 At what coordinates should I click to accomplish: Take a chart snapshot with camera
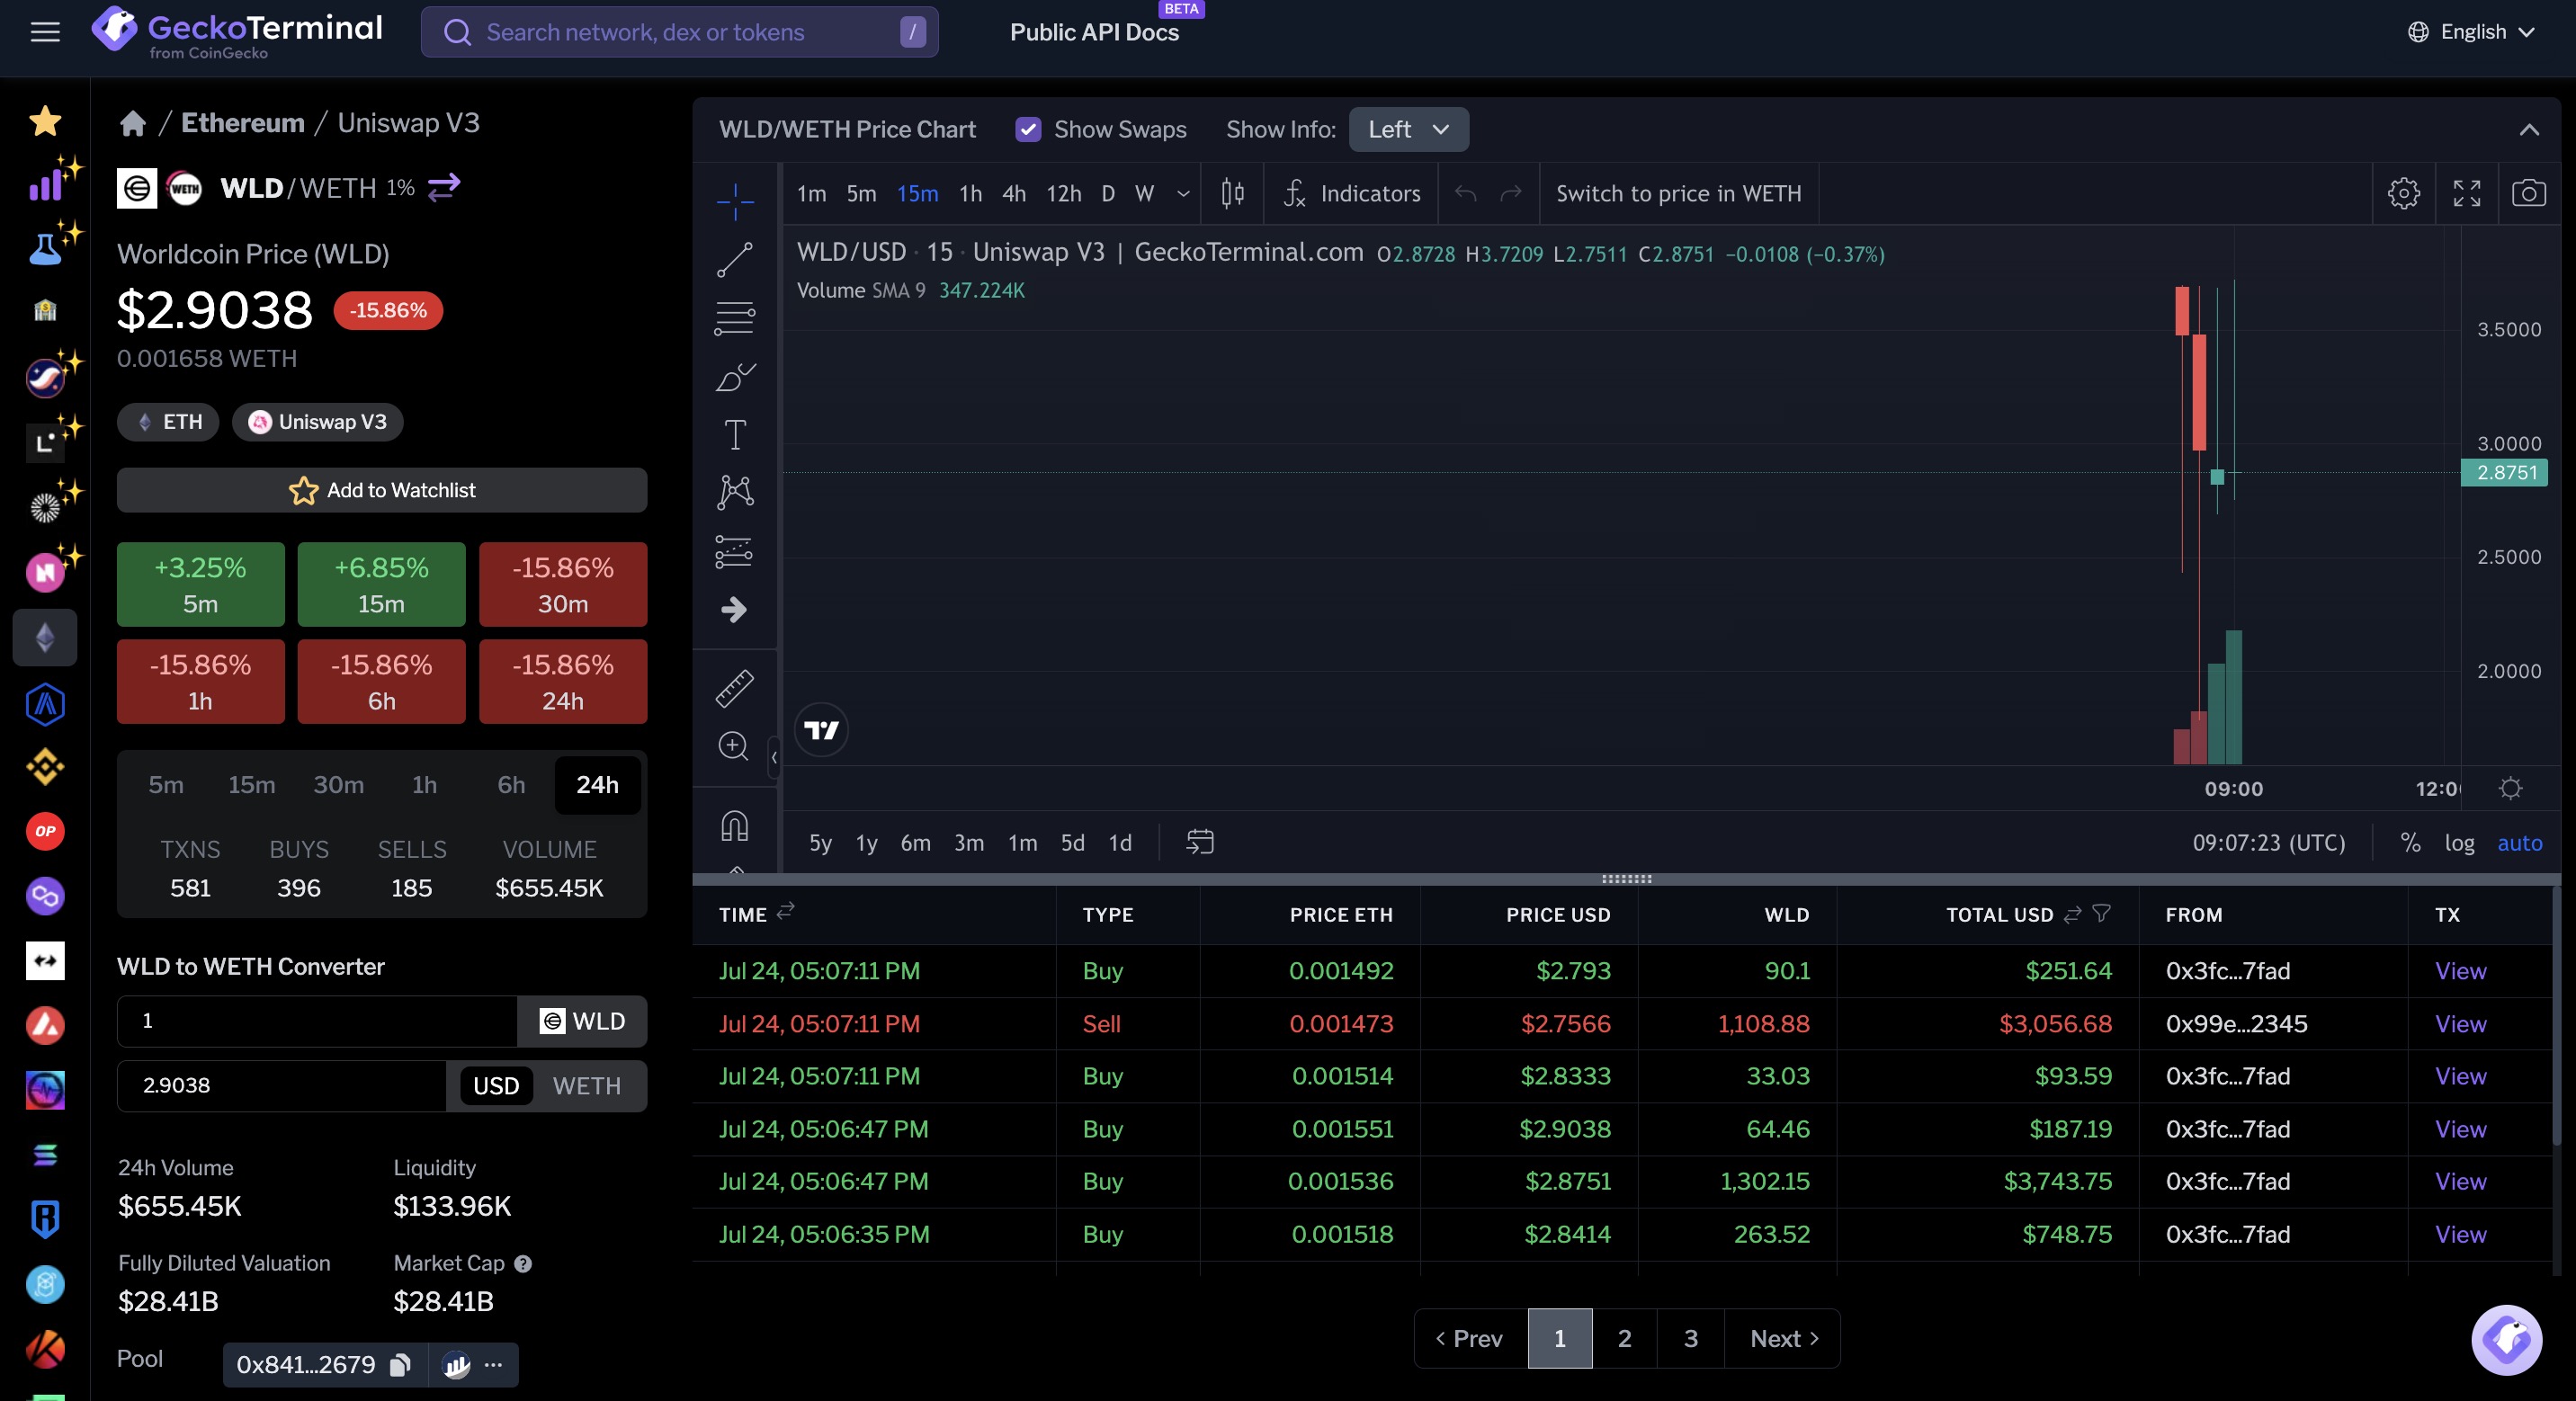click(2529, 193)
